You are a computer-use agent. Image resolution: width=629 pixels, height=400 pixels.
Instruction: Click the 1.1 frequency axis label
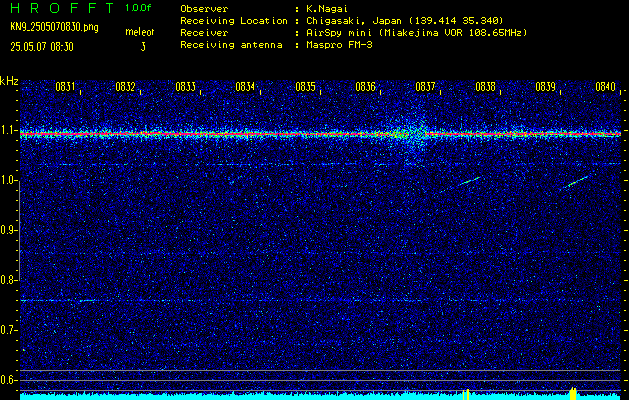click(7, 131)
